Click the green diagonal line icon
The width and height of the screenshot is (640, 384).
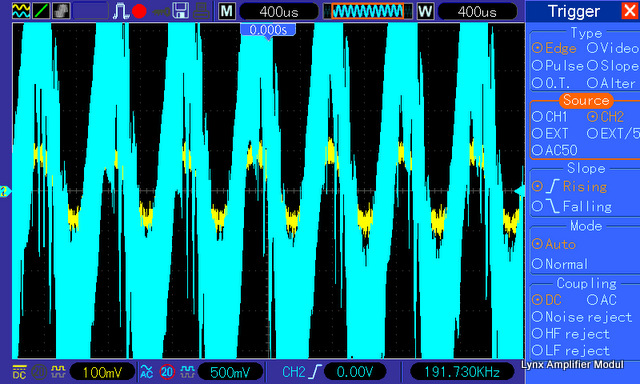coord(41,11)
